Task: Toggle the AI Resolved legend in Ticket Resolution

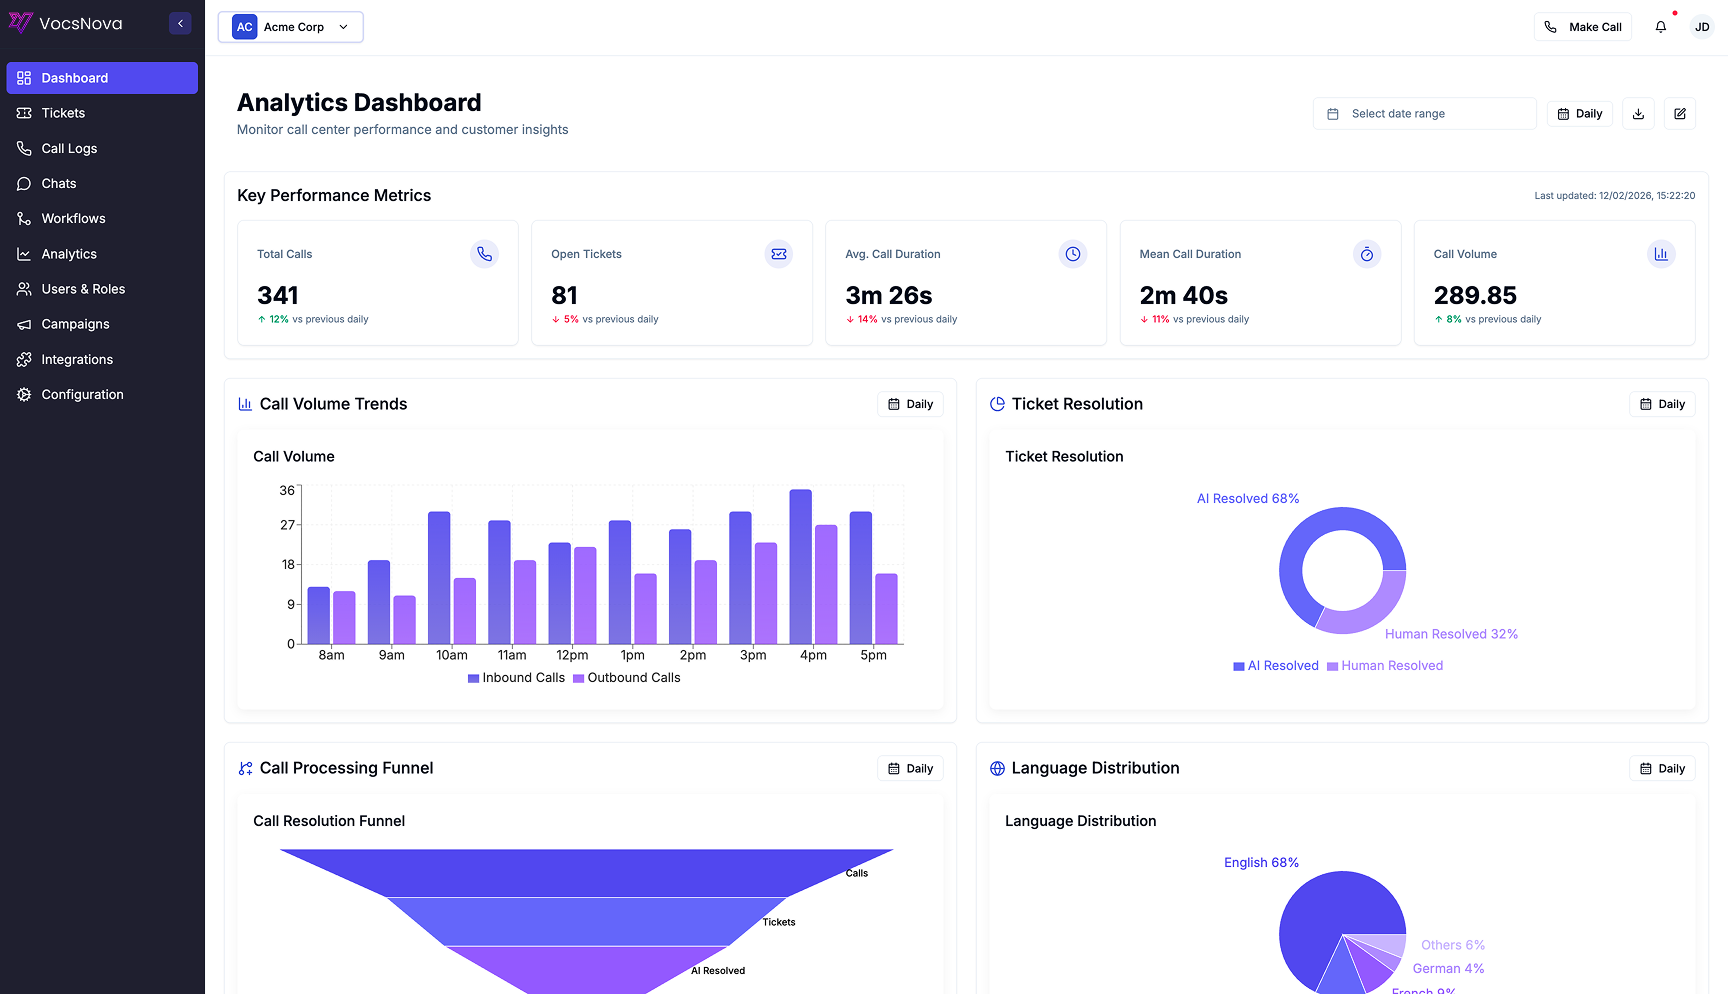Action: click(1275, 665)
